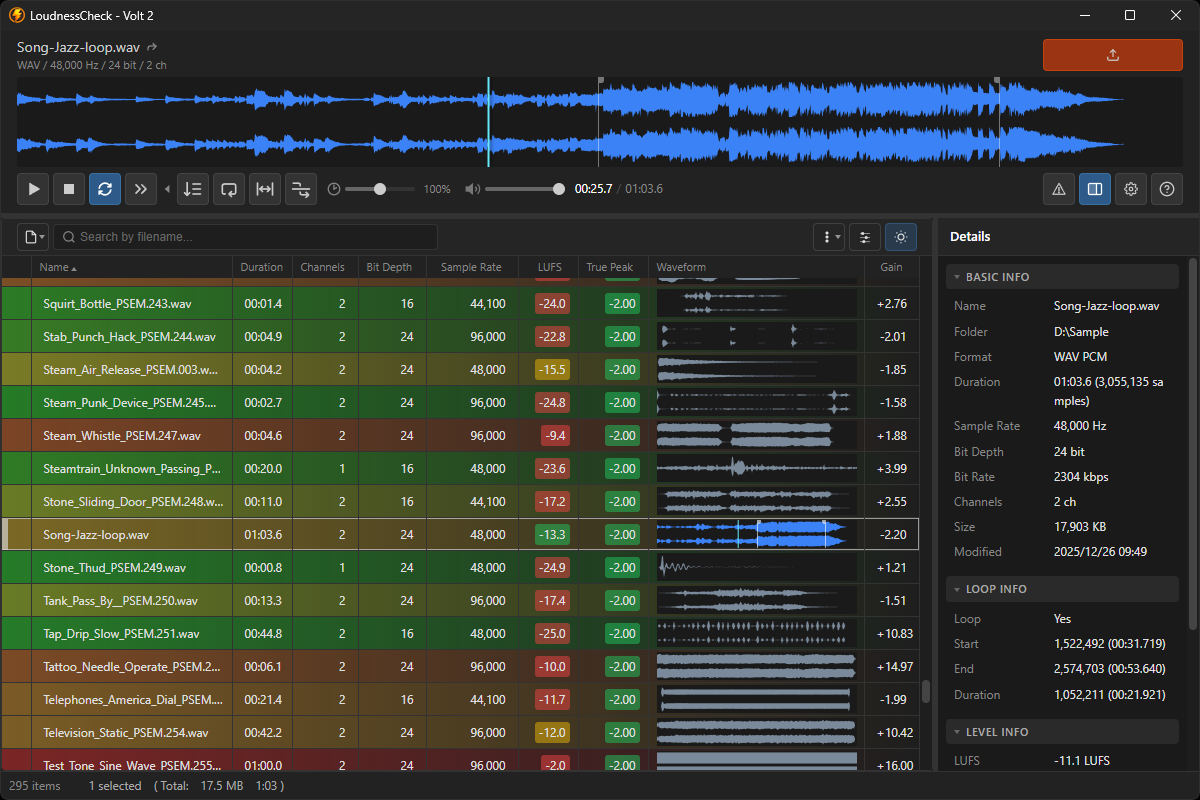Image resolution: width=1200 pixels, height=800 pixels.
Task: Open help with question mark icon
Action: [1167, 189]
